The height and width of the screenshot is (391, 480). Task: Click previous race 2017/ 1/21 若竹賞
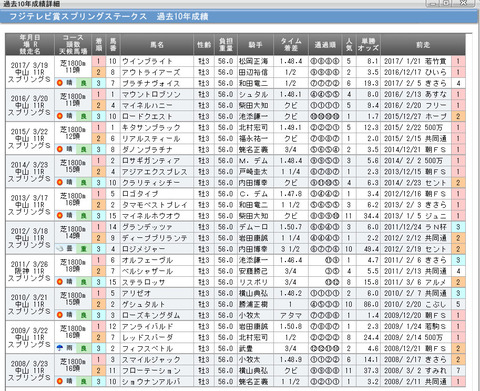pyautogui.click(x=415, y=61)
